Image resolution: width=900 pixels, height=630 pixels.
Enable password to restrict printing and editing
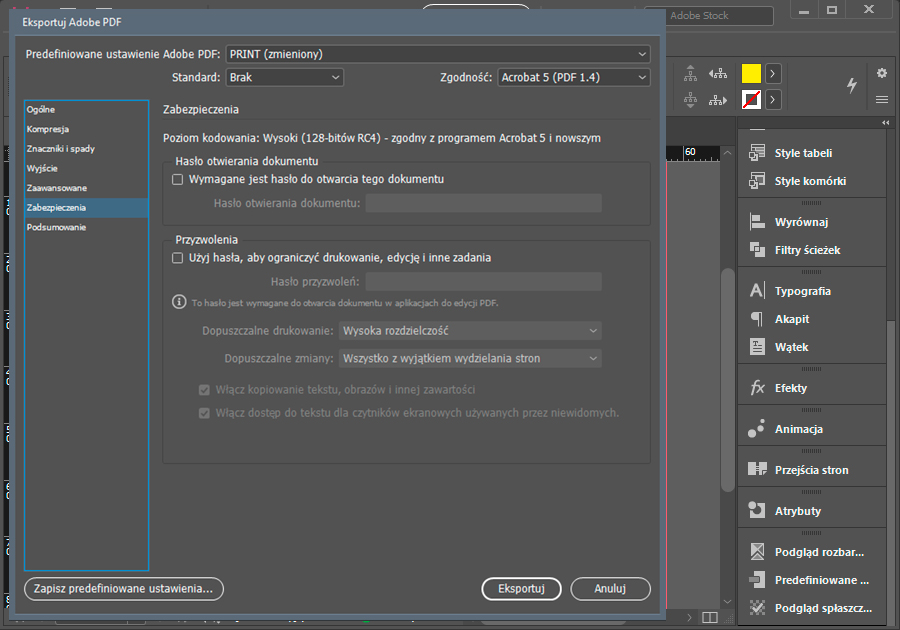[x=178, y=258]
